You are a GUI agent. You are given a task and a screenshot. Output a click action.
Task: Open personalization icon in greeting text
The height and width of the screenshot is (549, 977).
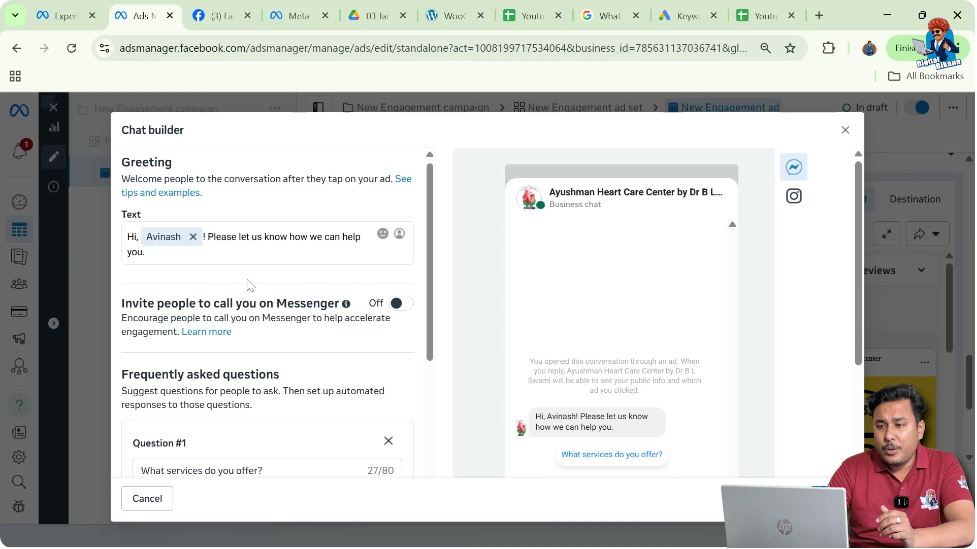(400, 233)
